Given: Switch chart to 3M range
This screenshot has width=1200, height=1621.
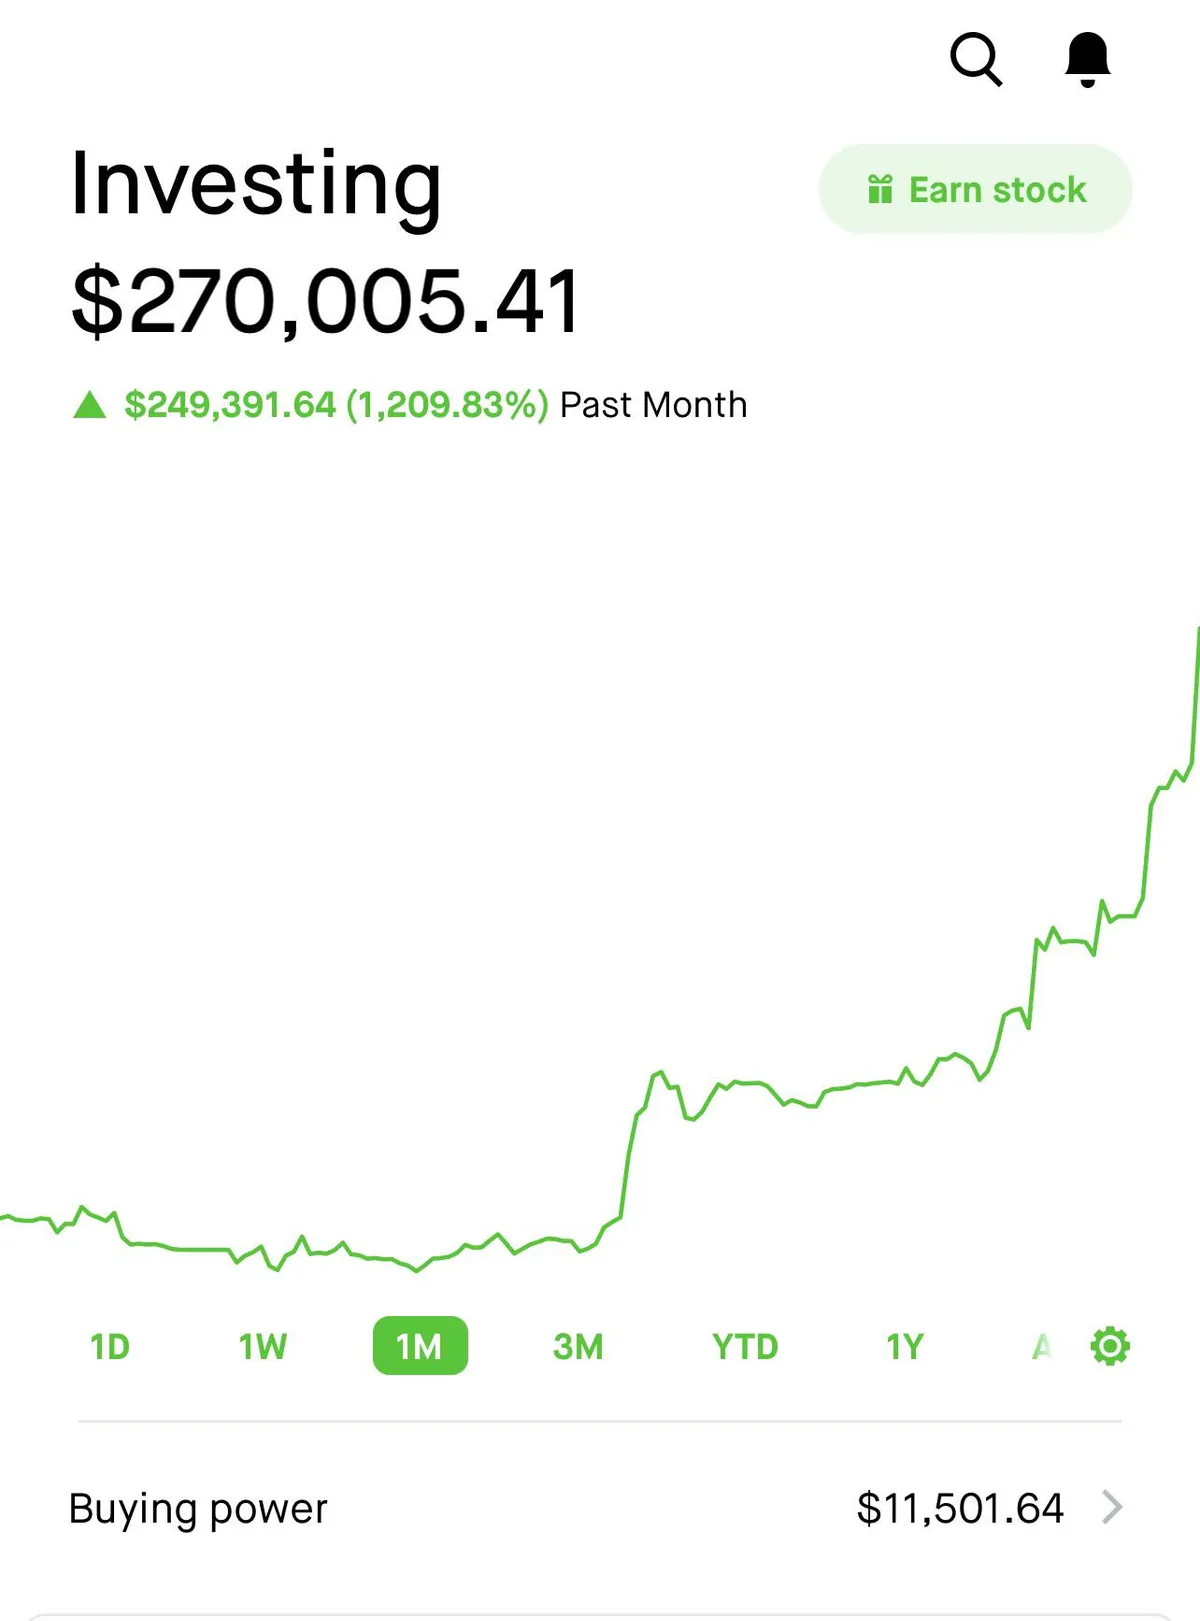Looking at the screenshot, I should (x=578, y=1347).
